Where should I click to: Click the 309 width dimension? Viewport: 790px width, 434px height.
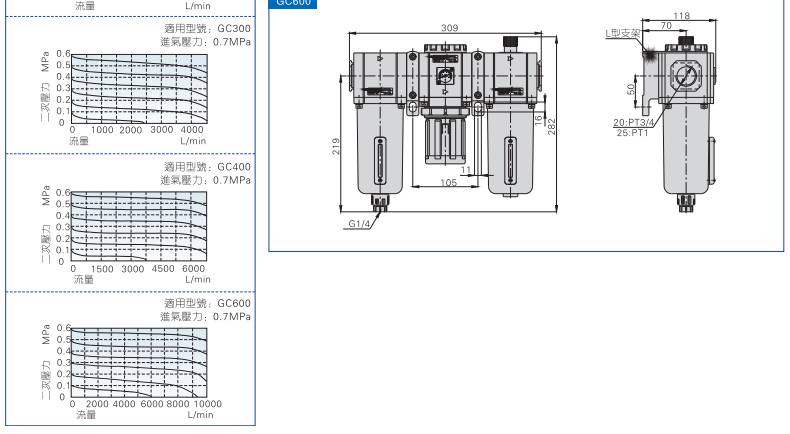[x=449, y=28]
